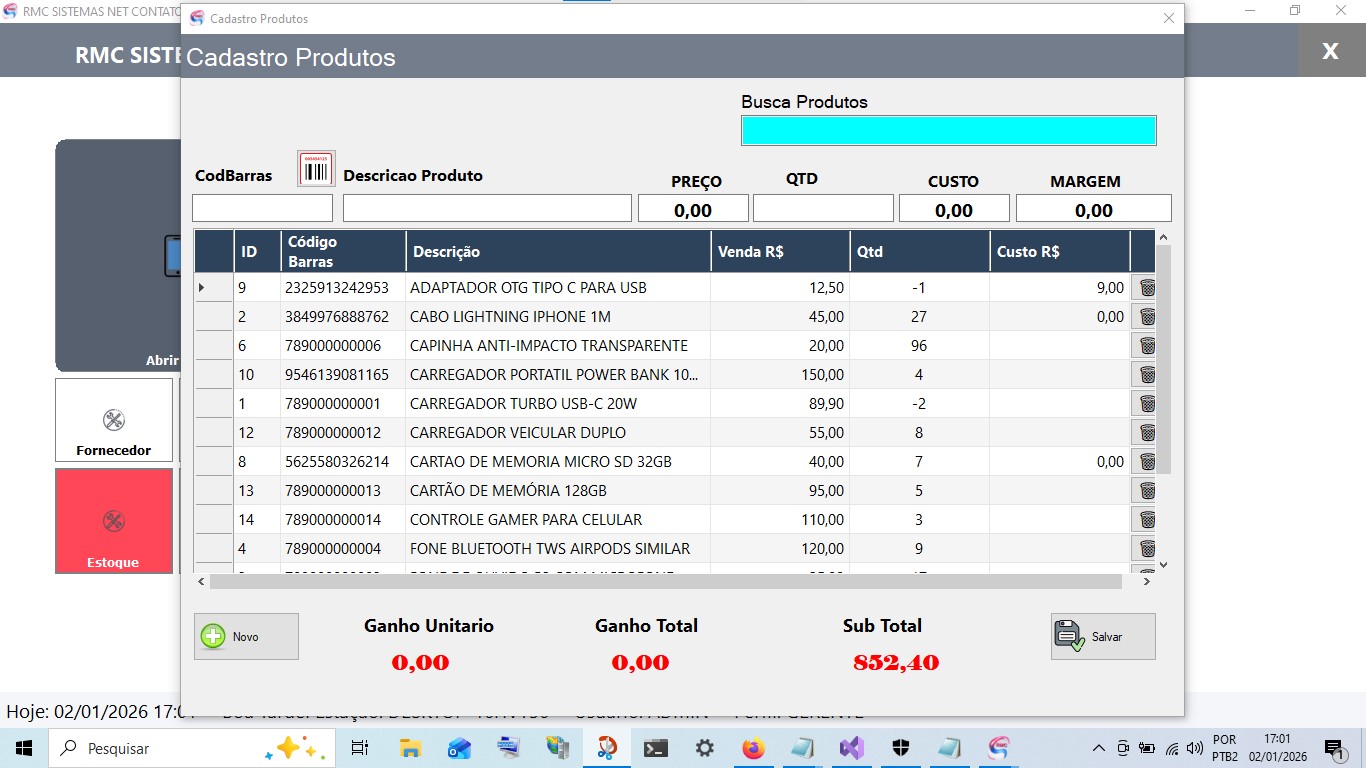Image resolution: width=1366 pixels, height=768 pixels.
Task: Click into the Descricao Produto text box
Action: pyautogui.click(x=487, y=208)
